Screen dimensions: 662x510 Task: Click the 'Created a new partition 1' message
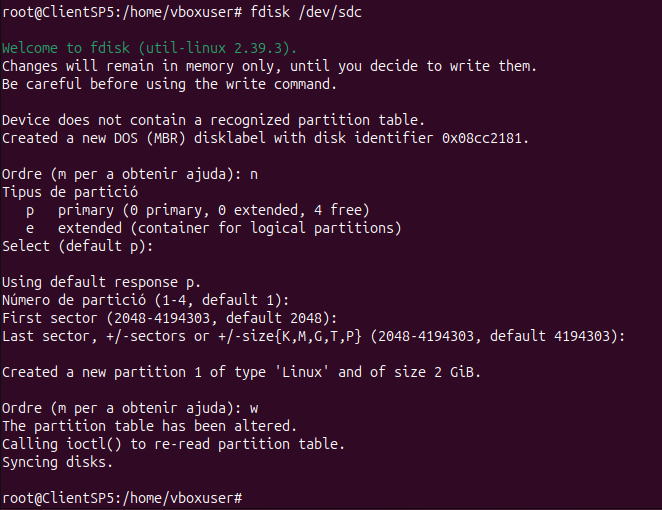click(x=241, y=372)
